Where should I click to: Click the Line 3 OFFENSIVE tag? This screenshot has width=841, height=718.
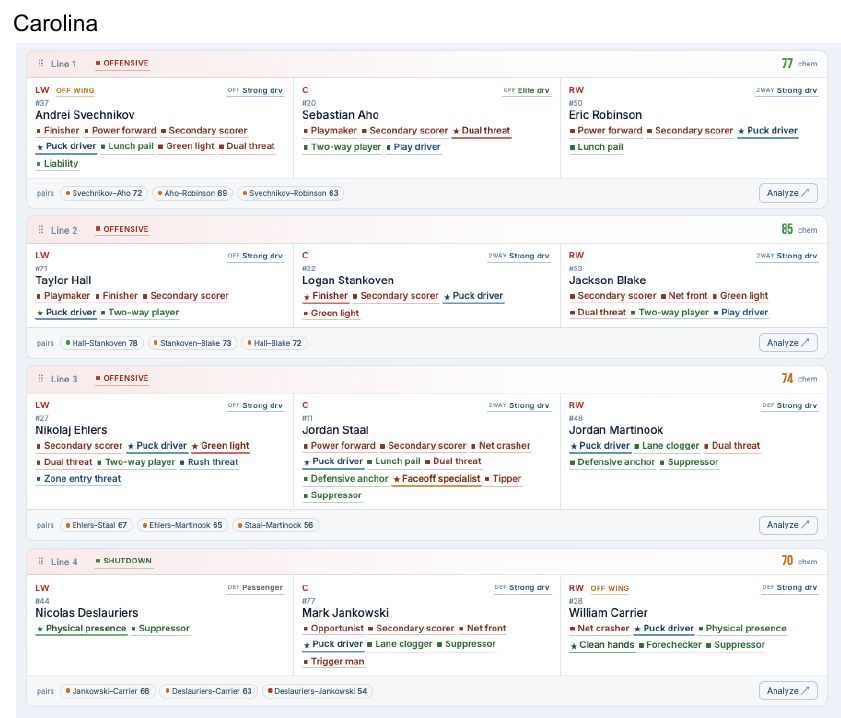[122, 379]
